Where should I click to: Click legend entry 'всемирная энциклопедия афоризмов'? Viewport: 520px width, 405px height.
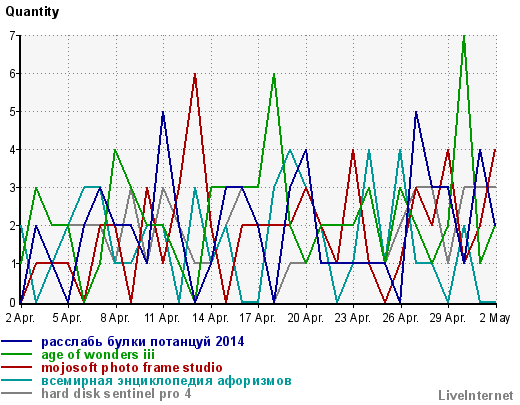click(x=166, y=381)
